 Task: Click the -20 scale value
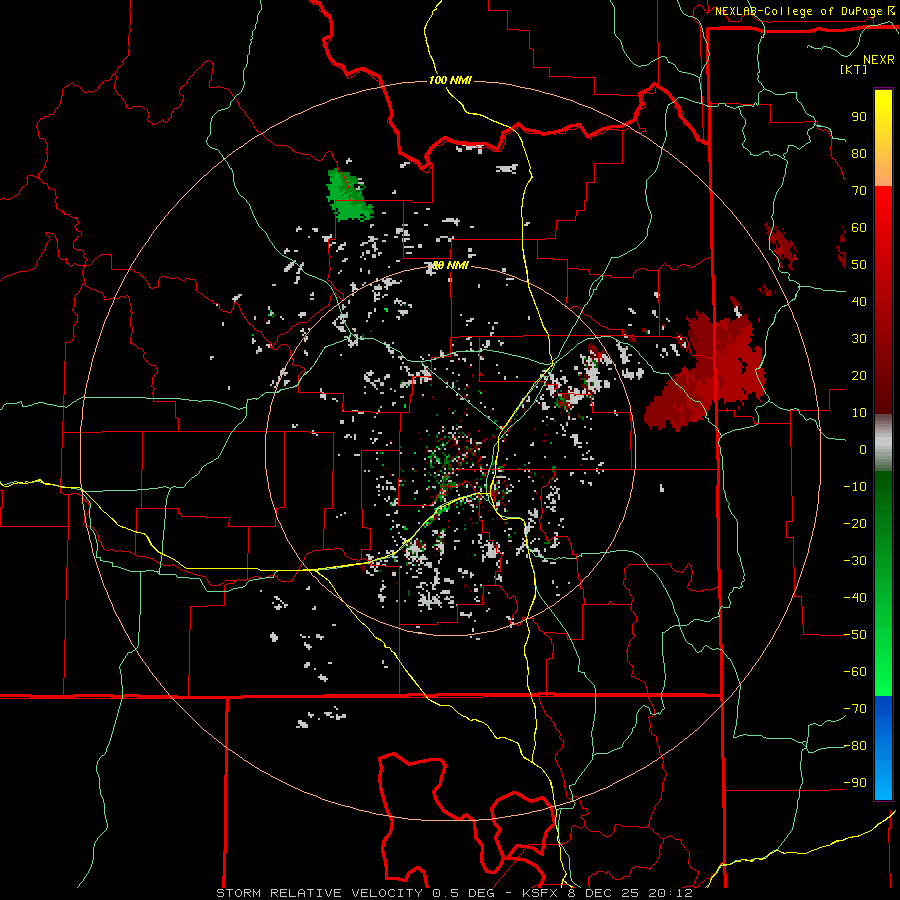point(855,524)
